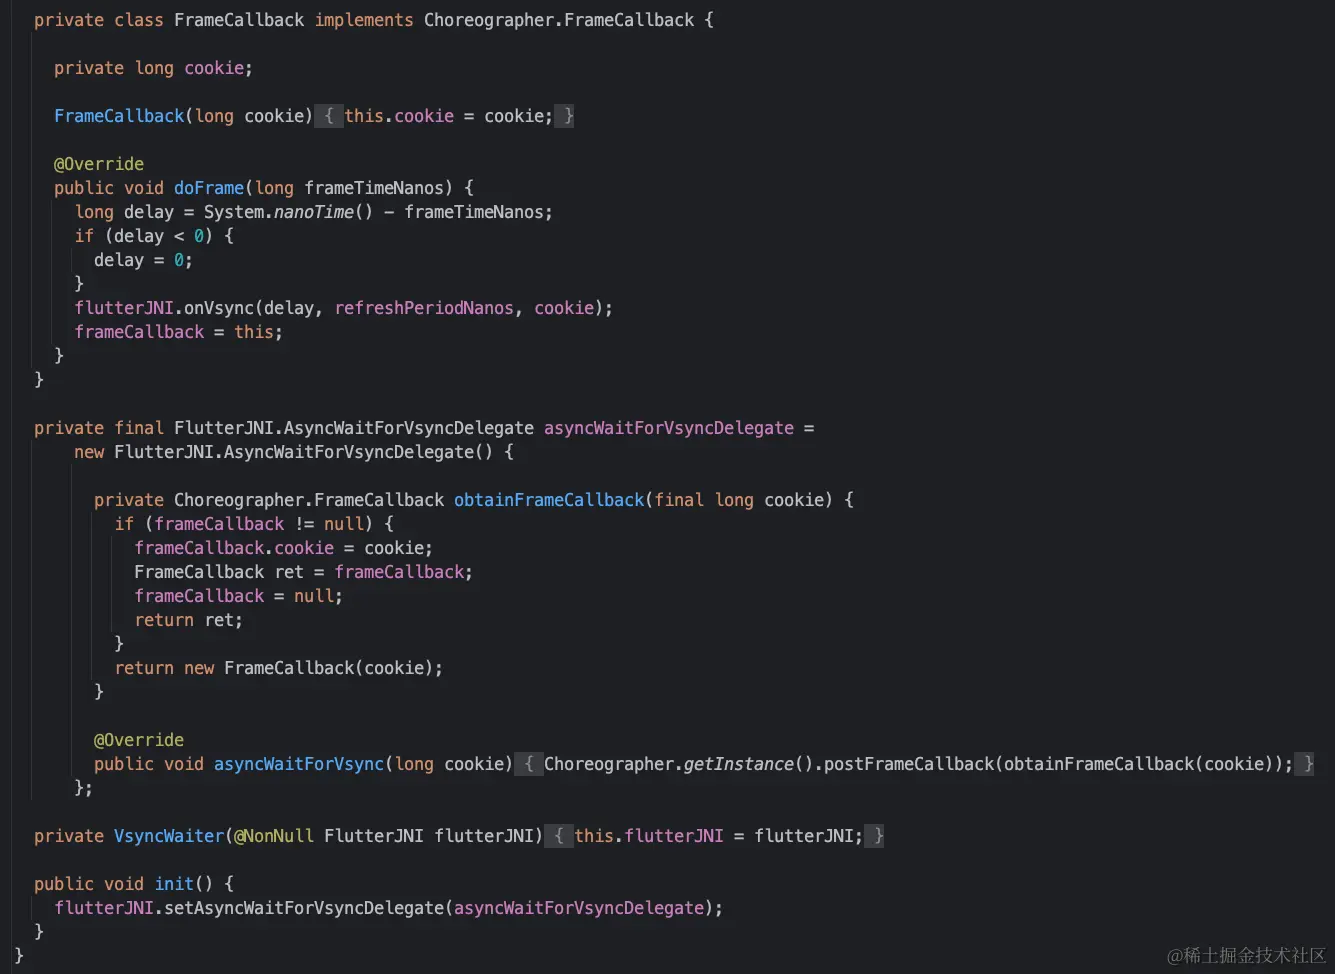Click 'this.cookie' inside the FrameCallback constructor
Screen dimensions: 1335x974
[x=399, y=116]
